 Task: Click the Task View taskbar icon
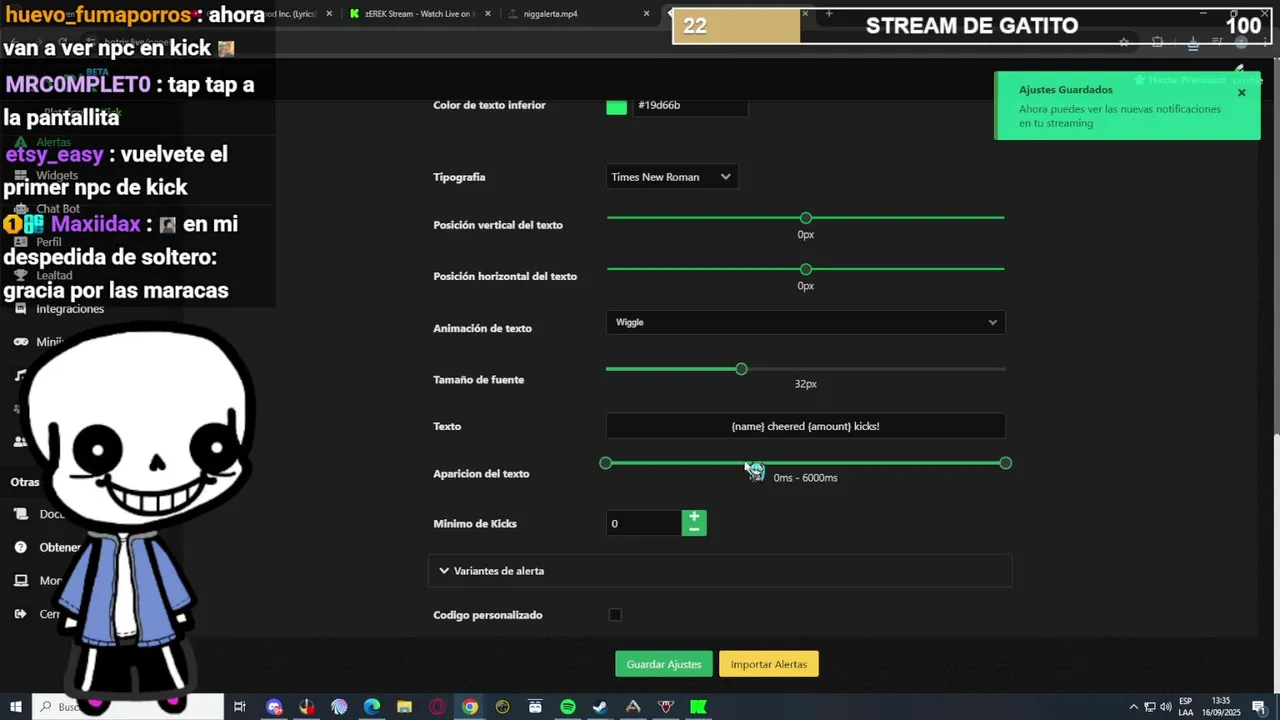point(240,707)
